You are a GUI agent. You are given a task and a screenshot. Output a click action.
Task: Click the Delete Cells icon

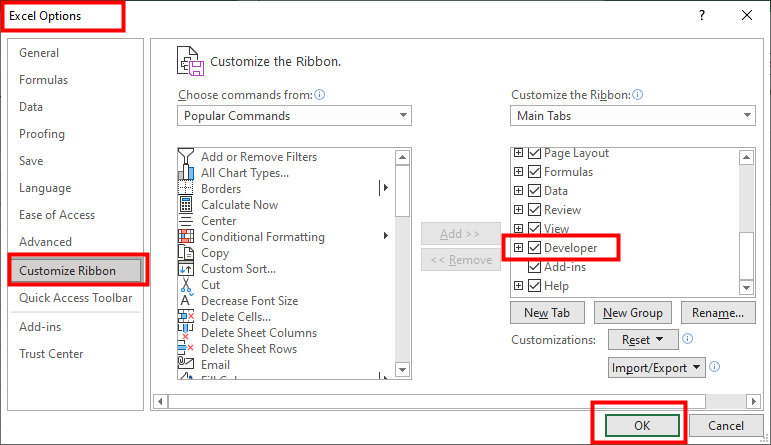186,317
